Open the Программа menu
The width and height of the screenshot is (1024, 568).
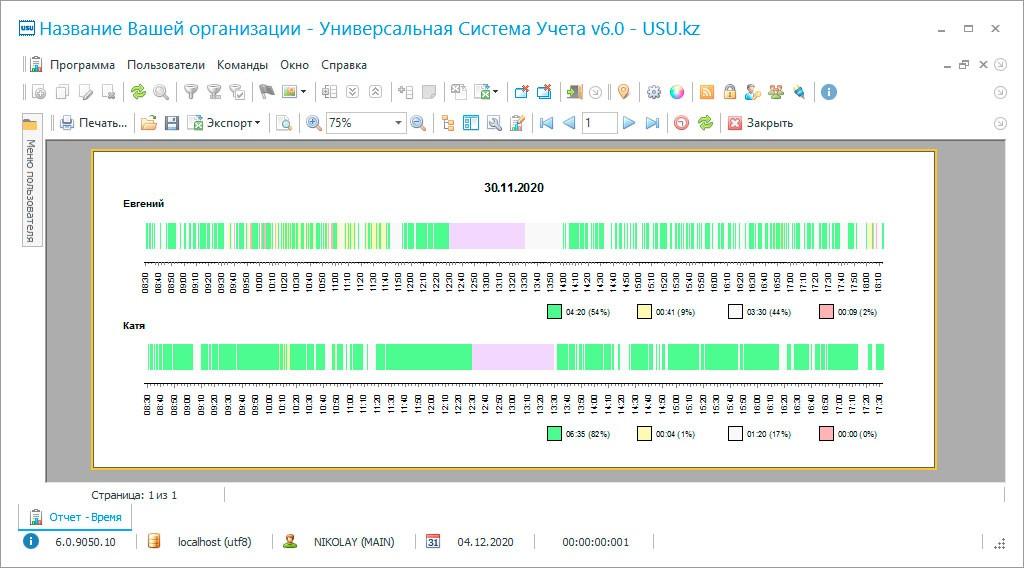pyautogui.click(x=82, y=65)
